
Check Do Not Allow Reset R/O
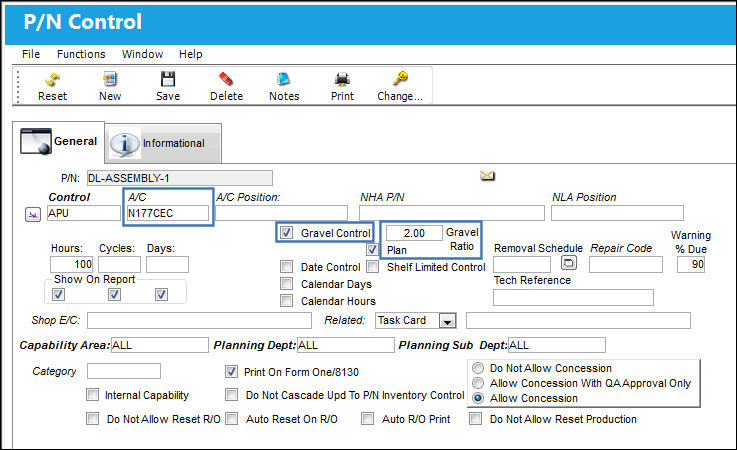click(x=93, y=418)
